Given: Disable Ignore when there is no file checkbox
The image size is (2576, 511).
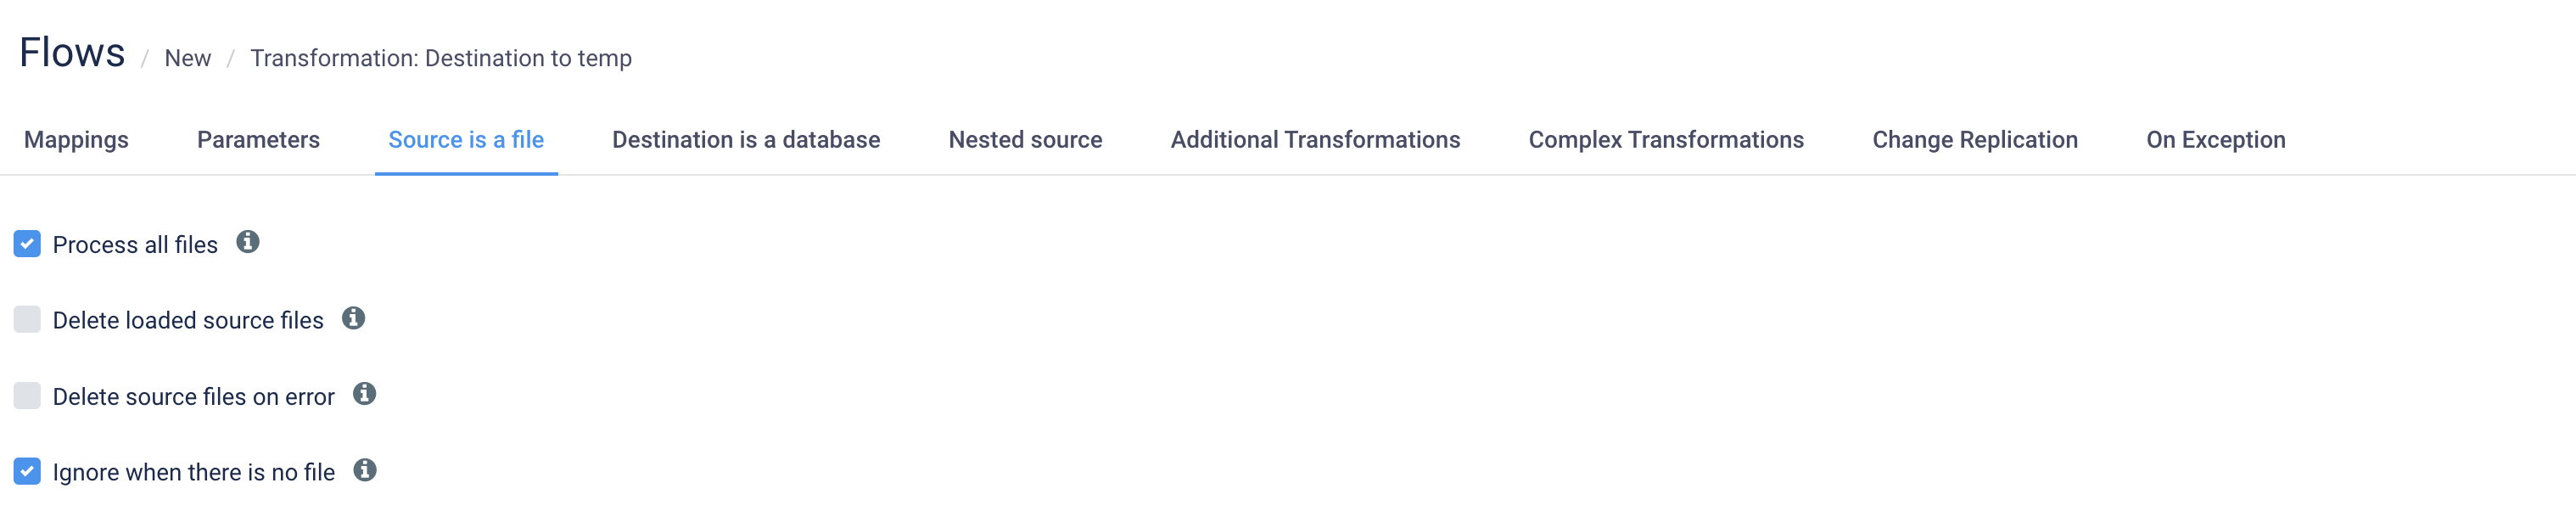Looking at the screenshot, I should pos(27,471).
